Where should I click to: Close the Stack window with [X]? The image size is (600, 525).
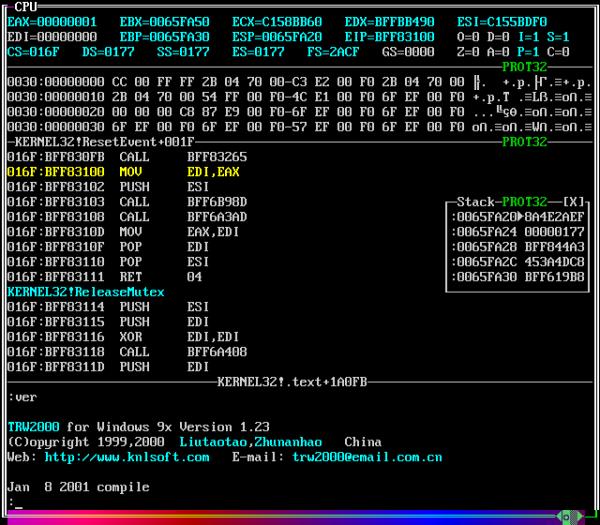(x=573, y=202)
